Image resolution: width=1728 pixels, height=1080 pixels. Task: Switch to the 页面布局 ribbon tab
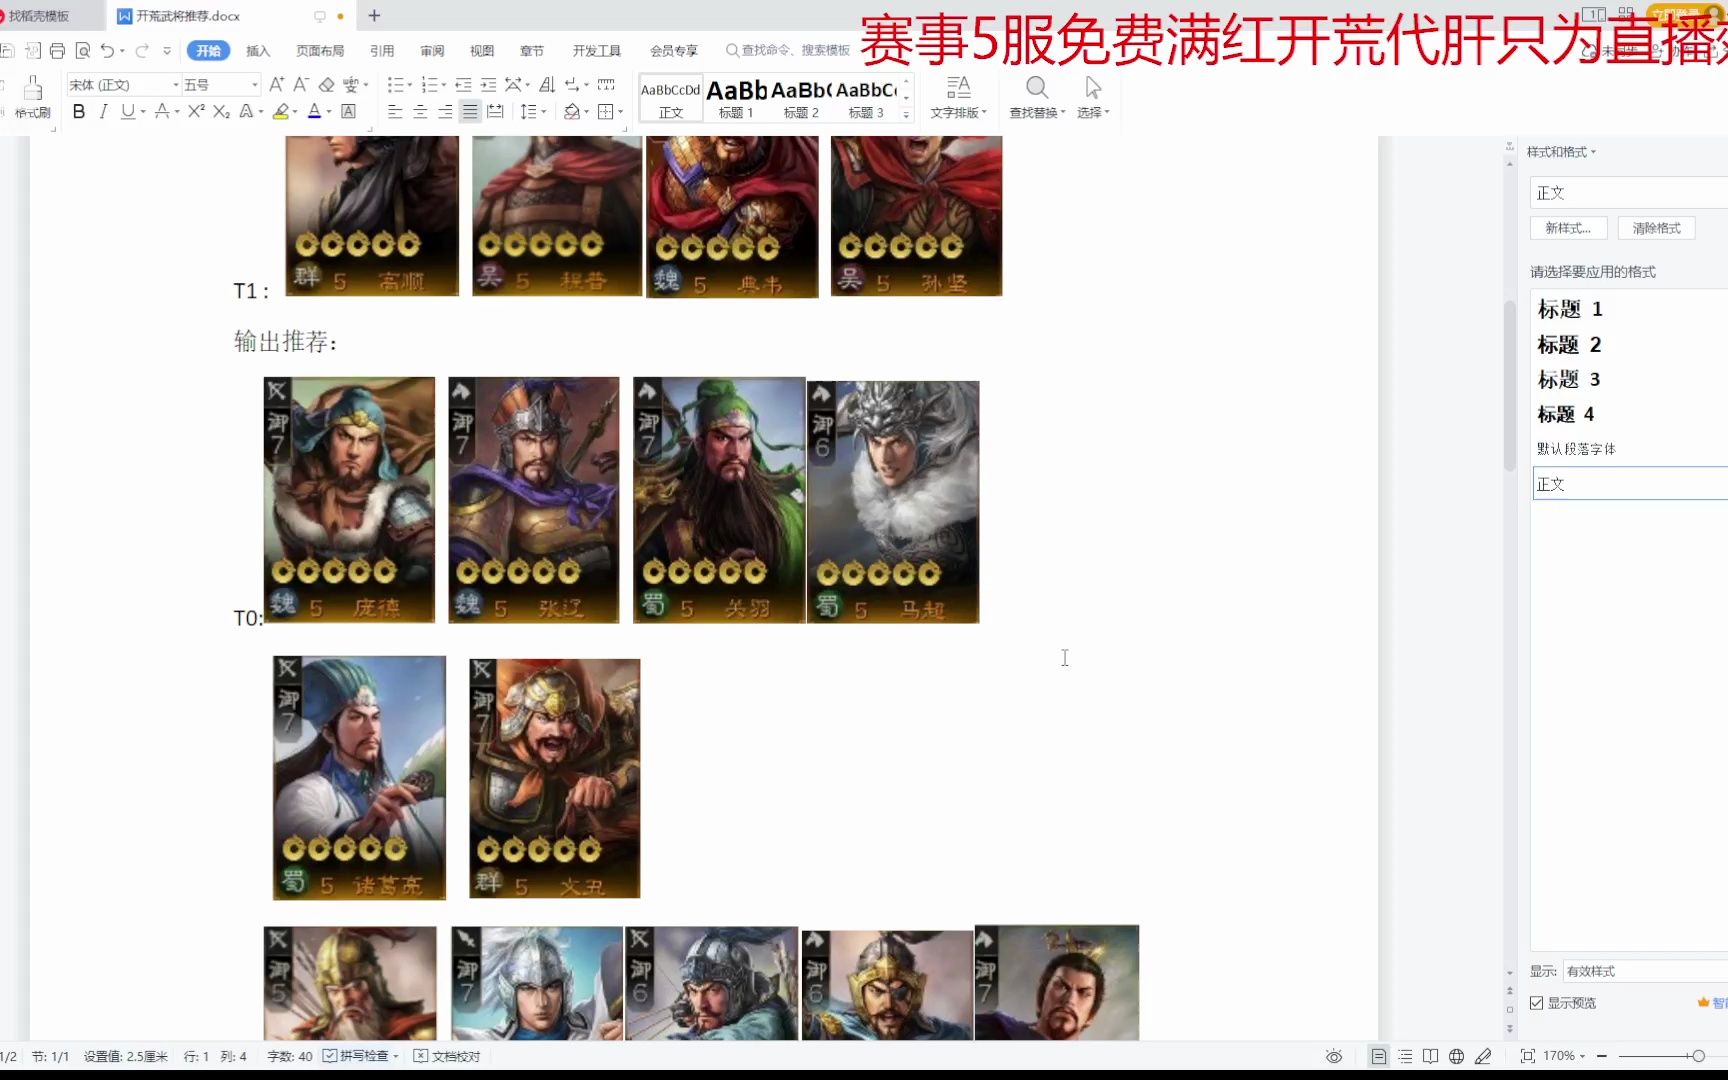point(320,51)
